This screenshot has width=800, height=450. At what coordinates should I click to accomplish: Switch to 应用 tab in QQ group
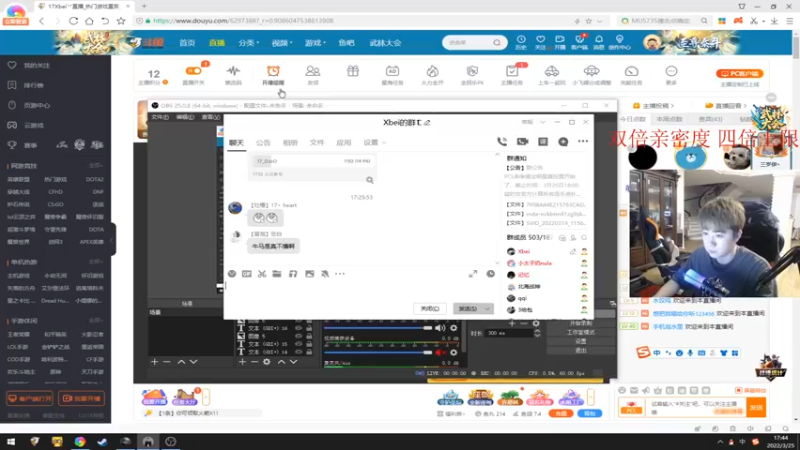pos(343,143)
